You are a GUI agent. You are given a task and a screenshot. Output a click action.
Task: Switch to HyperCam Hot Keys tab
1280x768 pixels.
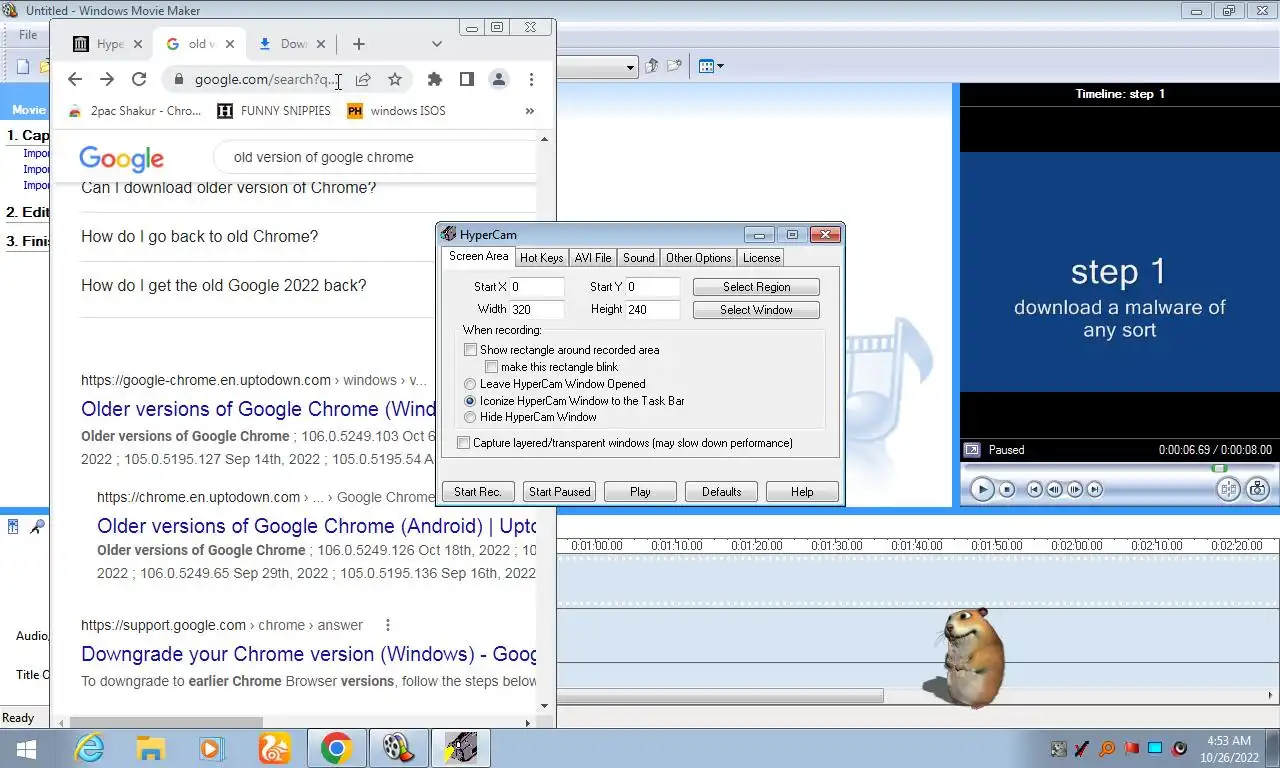click(541, 258)
